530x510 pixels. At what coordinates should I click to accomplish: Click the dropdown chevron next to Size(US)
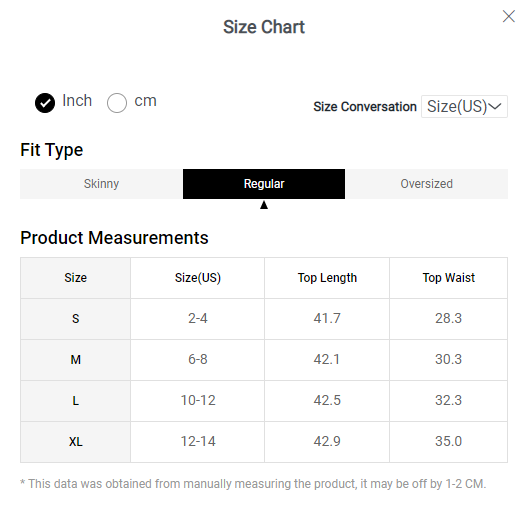pos(495,107)
